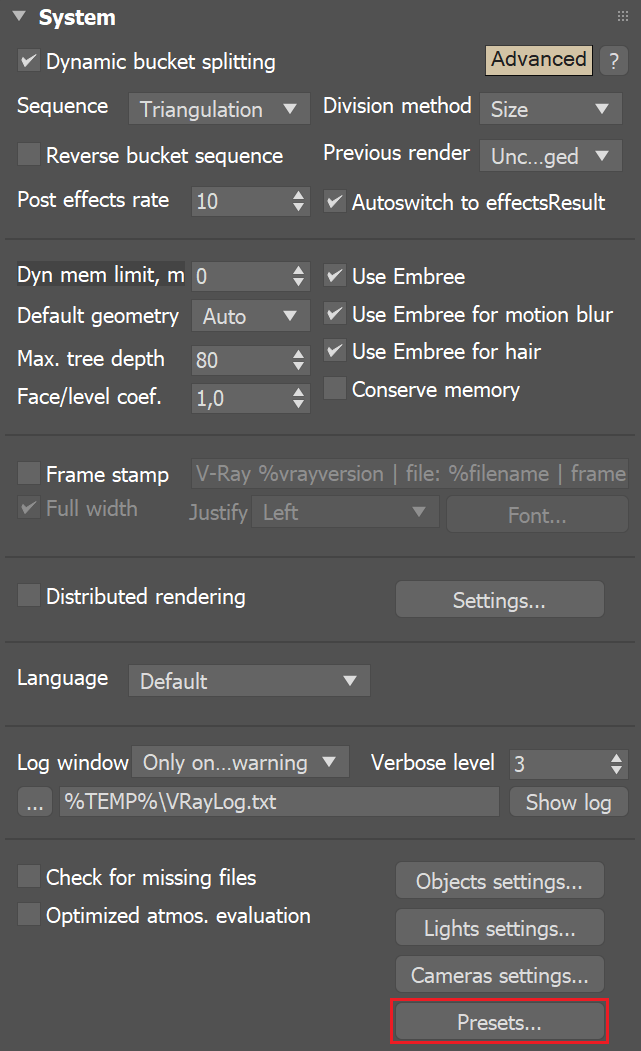Collapse the System rollout triangle
Screen dimensions: 641x1051
19,18
